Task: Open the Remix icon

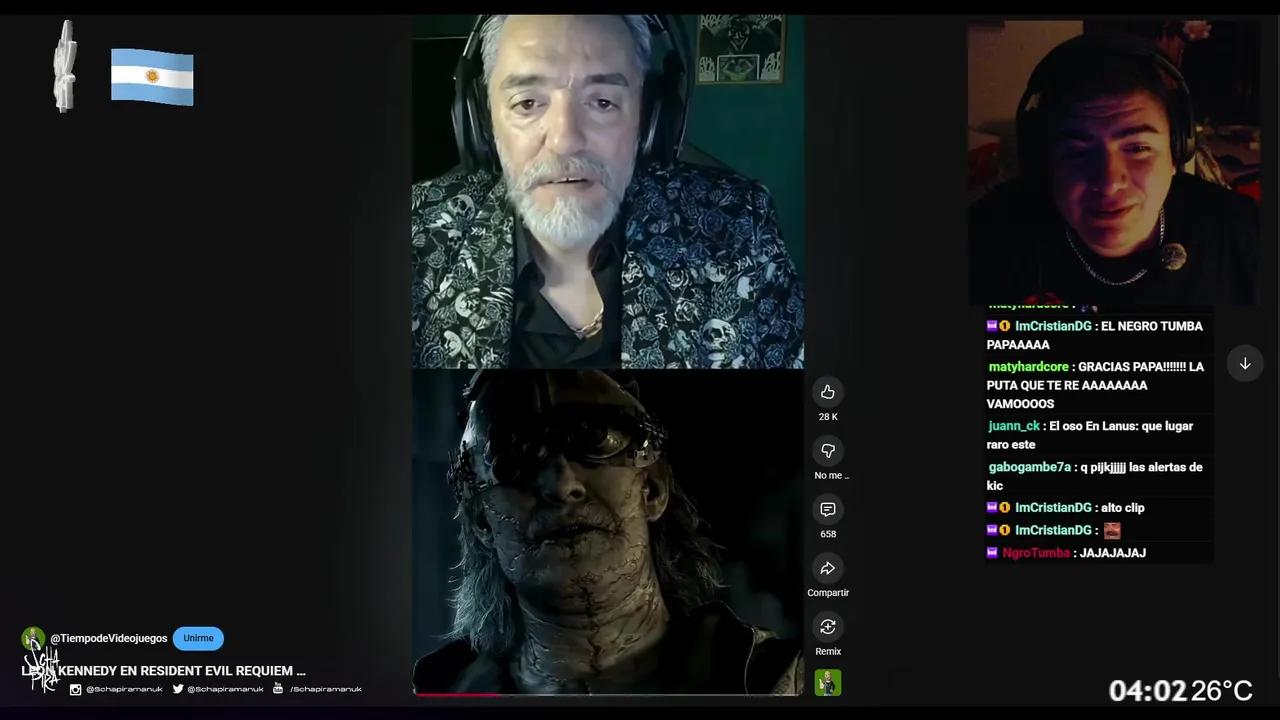Action: (827, 627)
